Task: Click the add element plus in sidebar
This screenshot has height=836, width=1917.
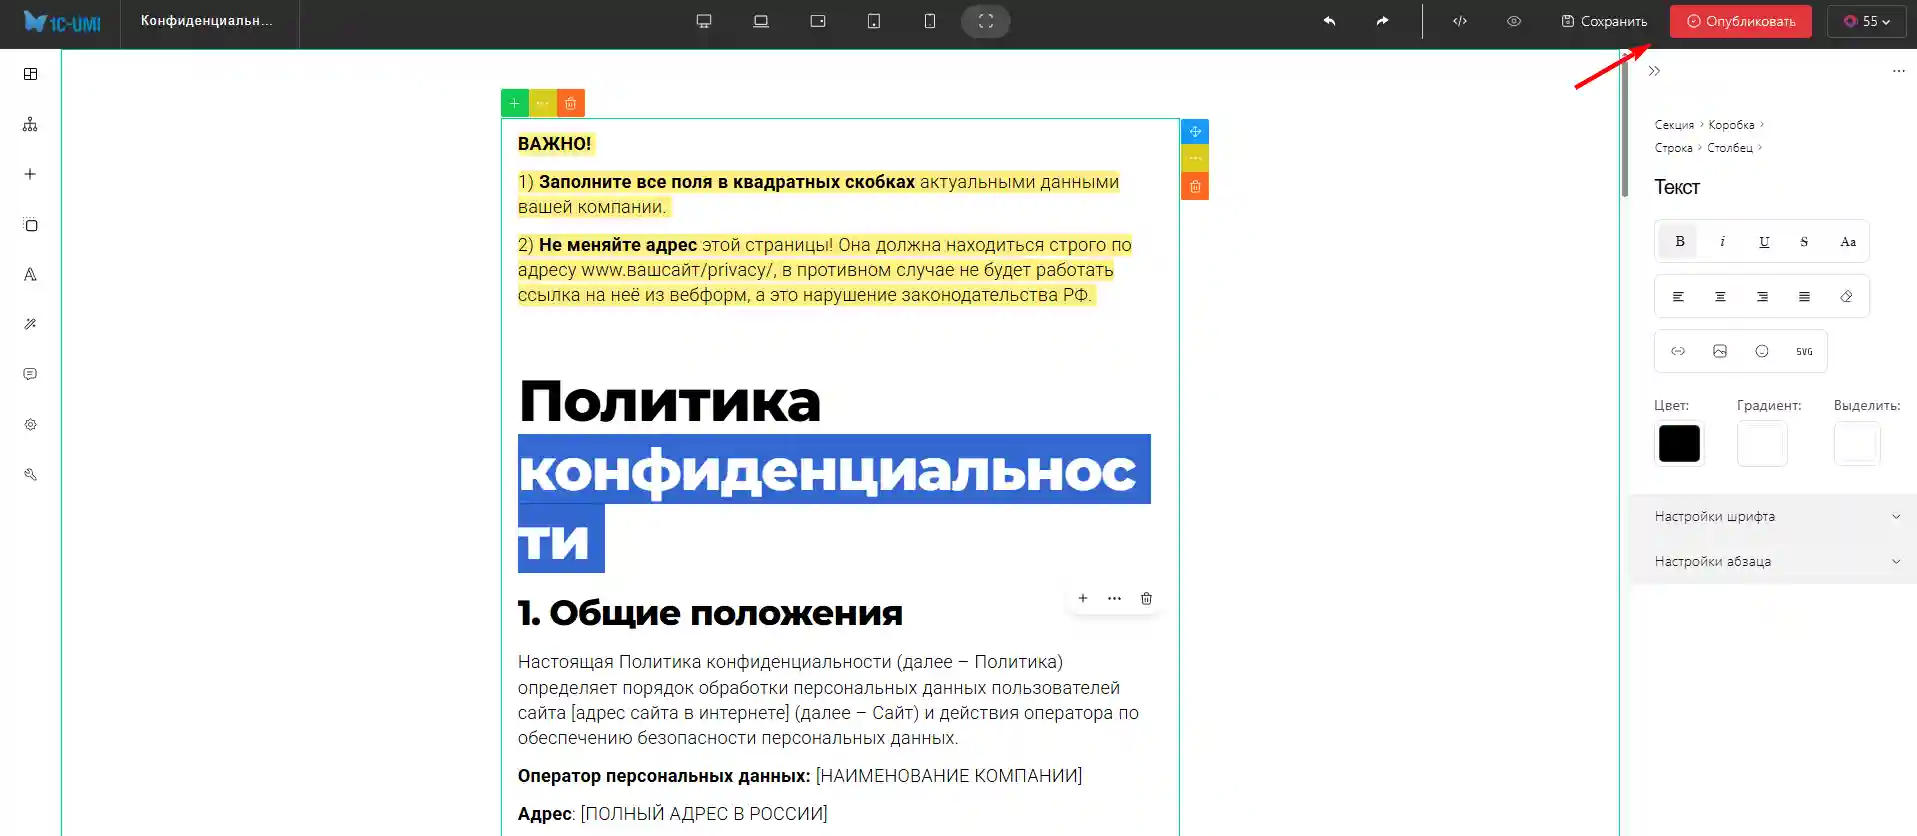Action: (31, 174)
